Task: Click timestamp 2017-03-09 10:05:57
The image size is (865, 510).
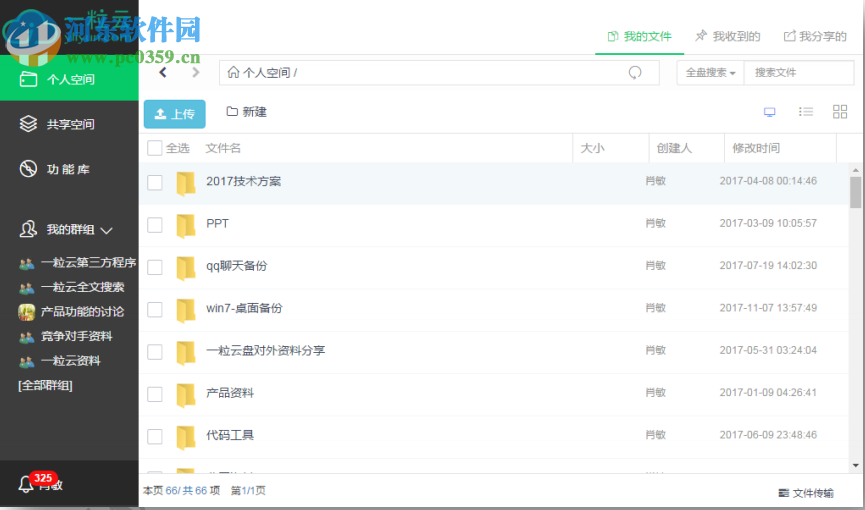Action: [768, 223]
